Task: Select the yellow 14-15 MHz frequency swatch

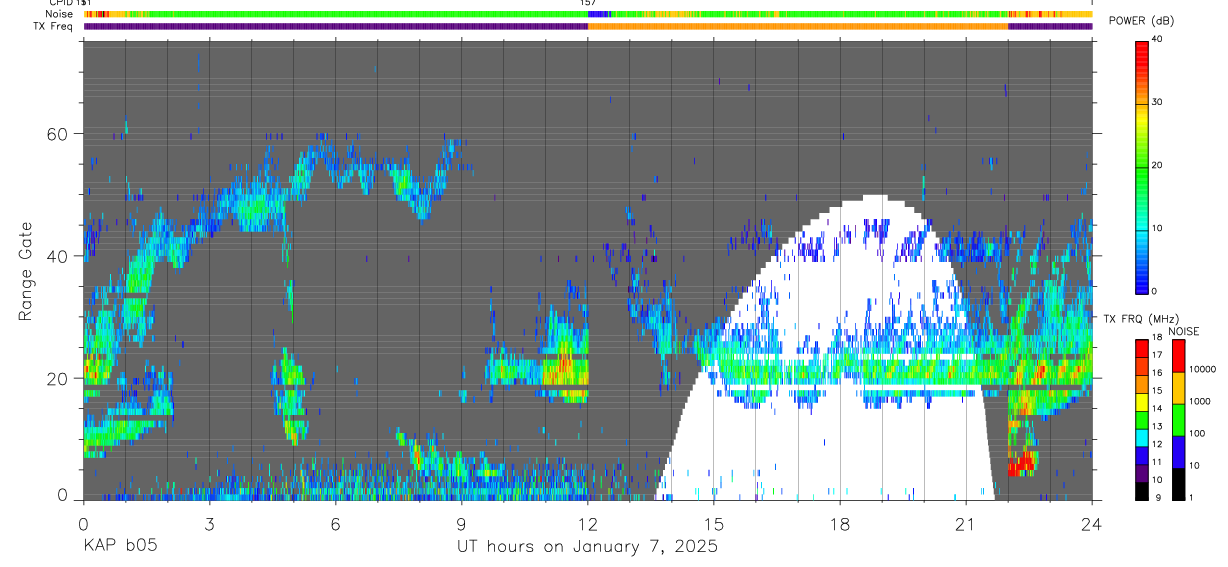Action: [1141, 402]
